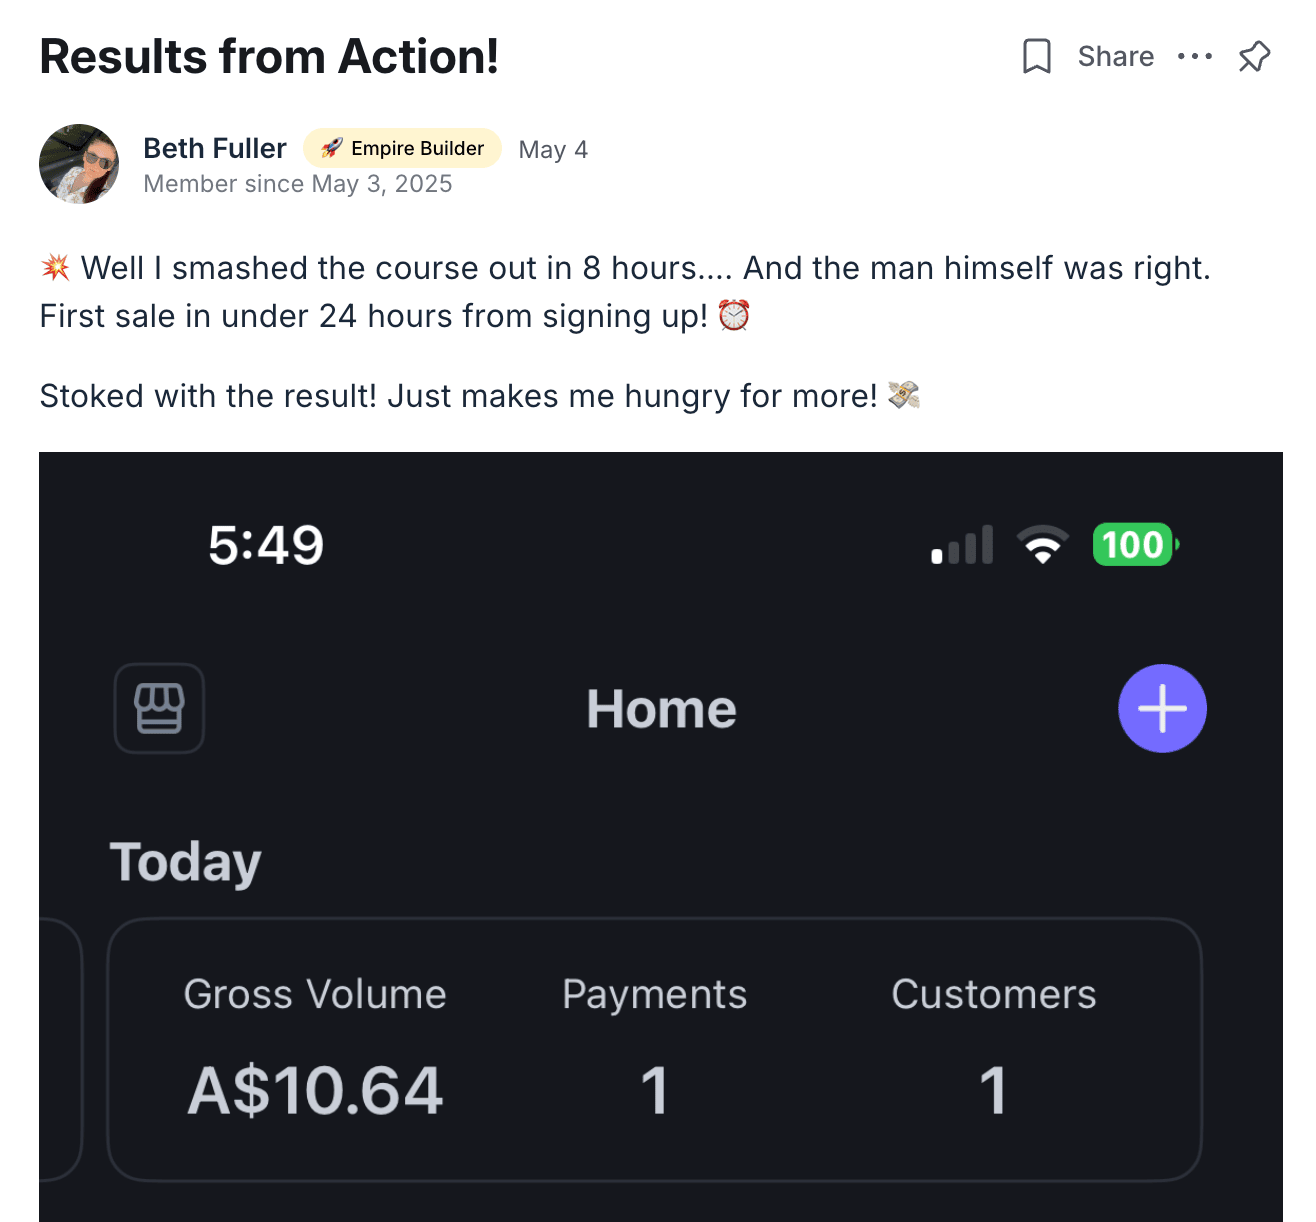The image size is (1316, 1222).
Task: Click the A$10.64 gross volume amount
Action: coord(315,1090)
